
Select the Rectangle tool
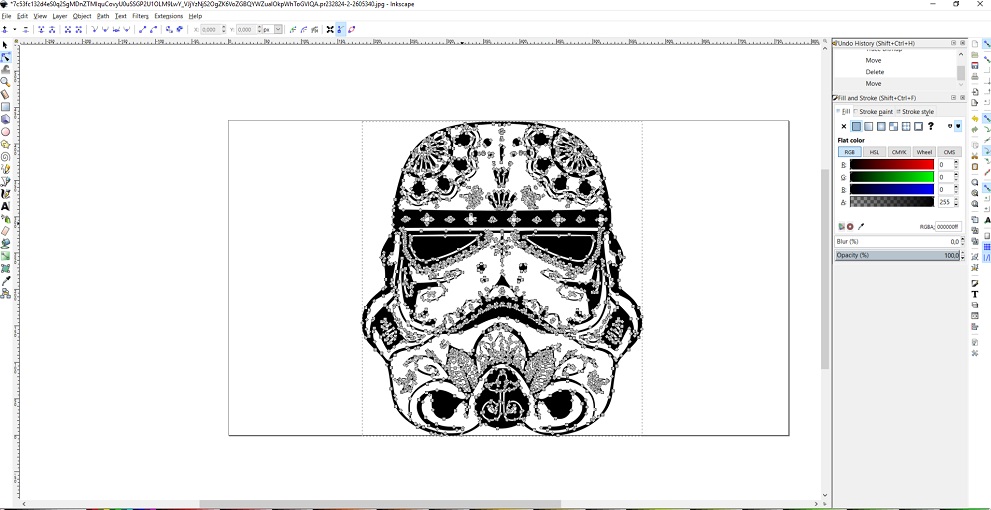[5, 107]
